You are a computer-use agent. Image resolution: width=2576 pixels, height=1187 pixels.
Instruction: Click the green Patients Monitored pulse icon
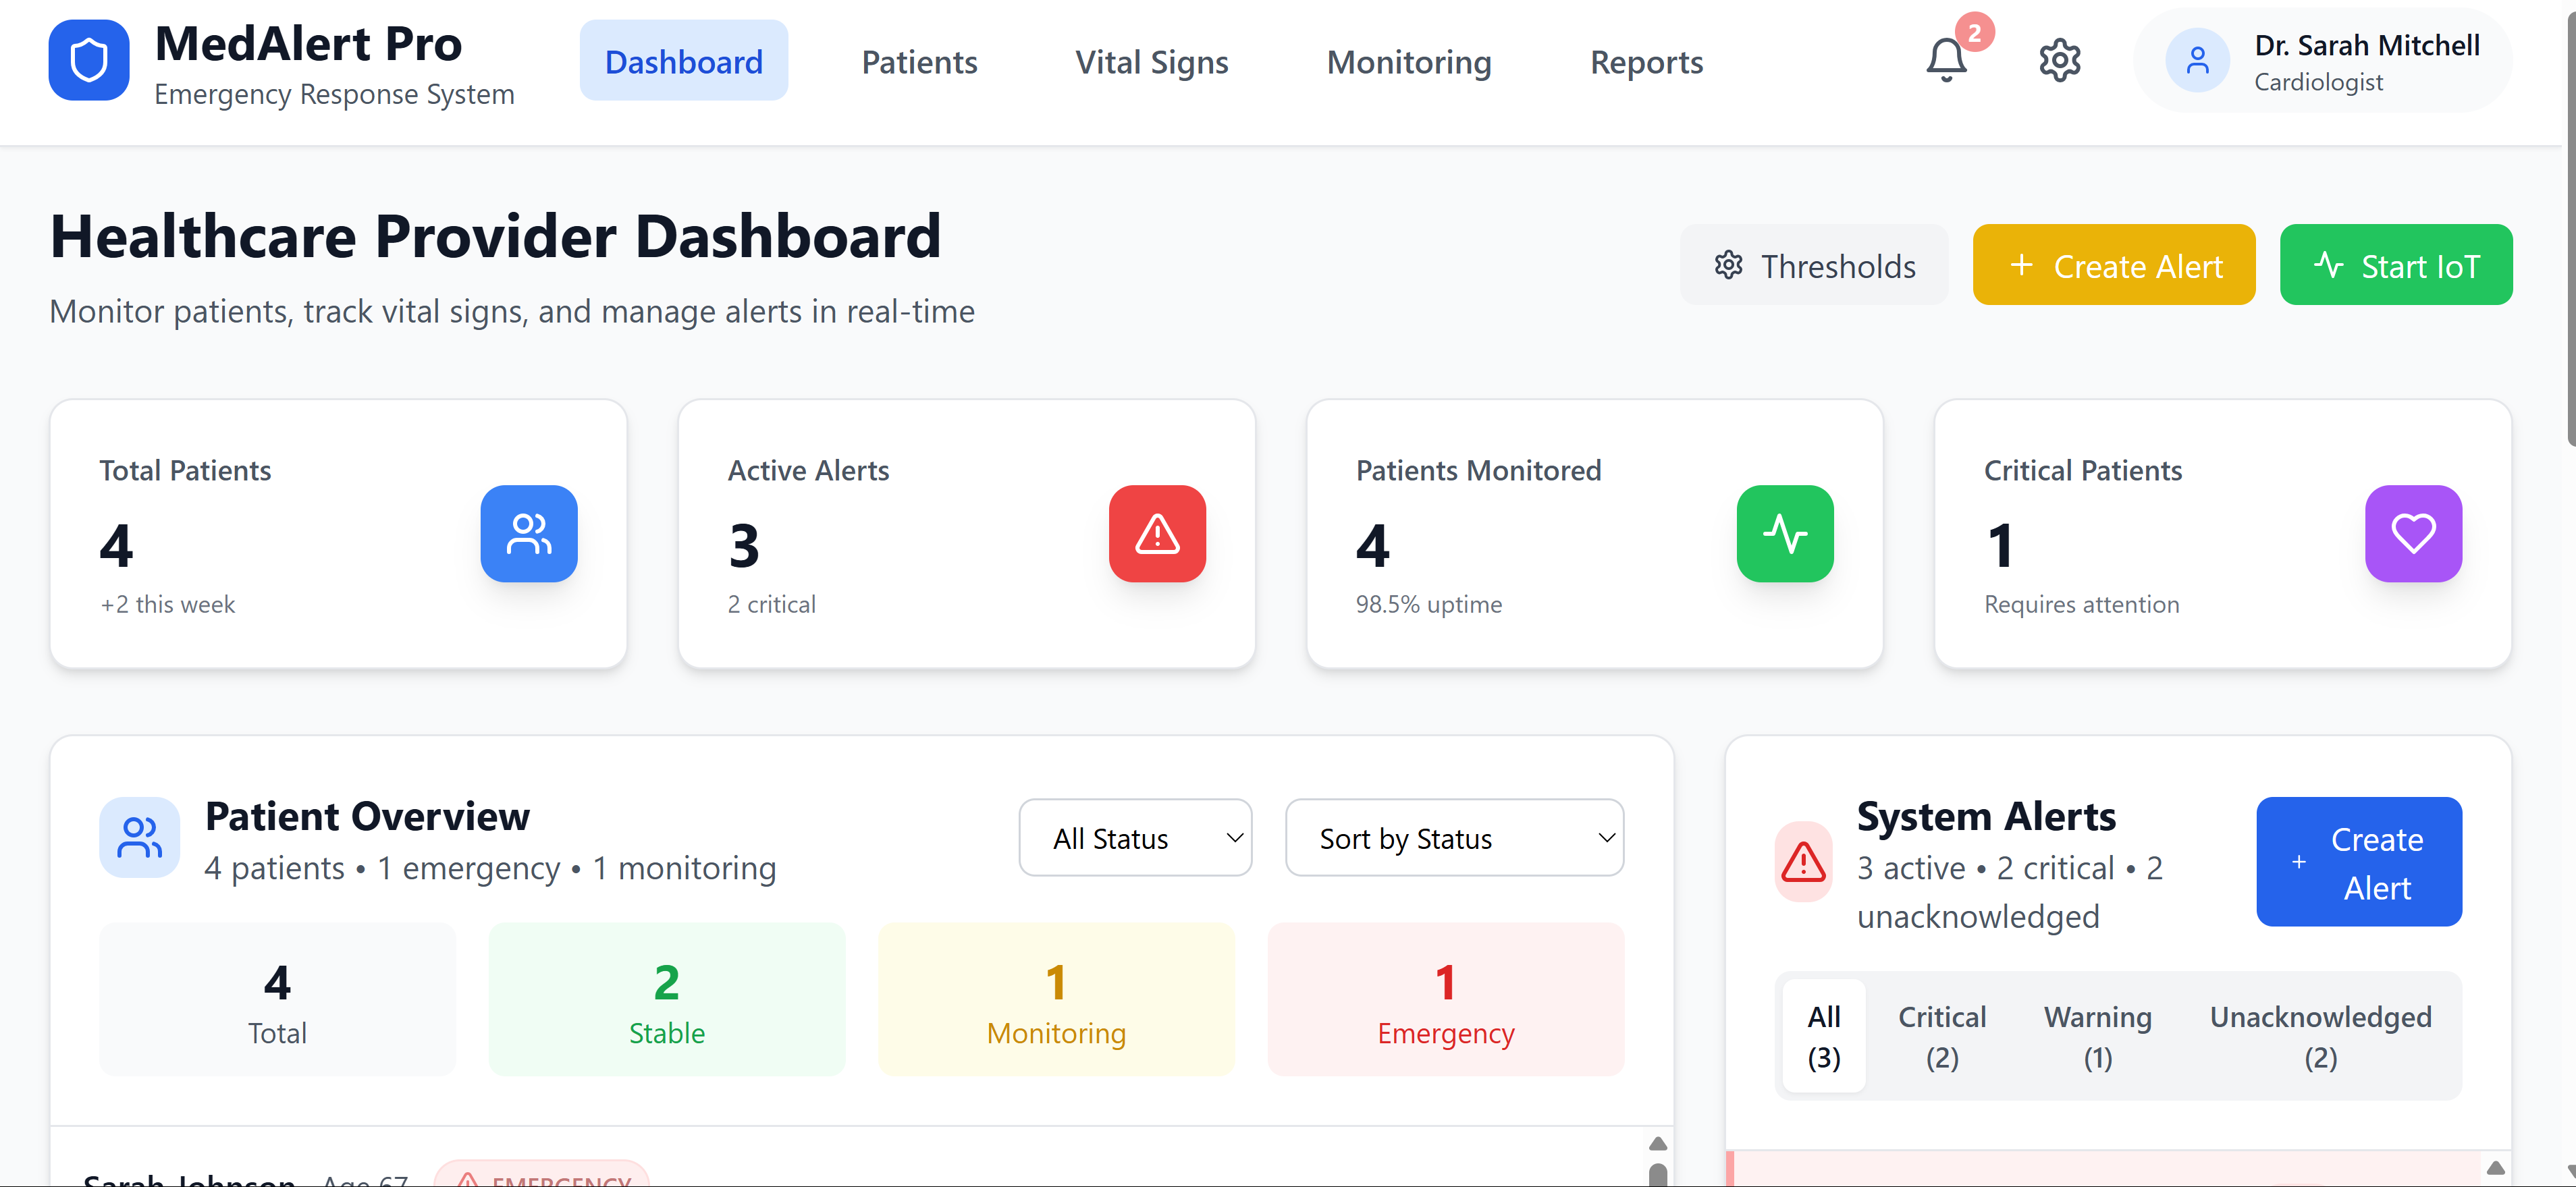click(1785, 534)
